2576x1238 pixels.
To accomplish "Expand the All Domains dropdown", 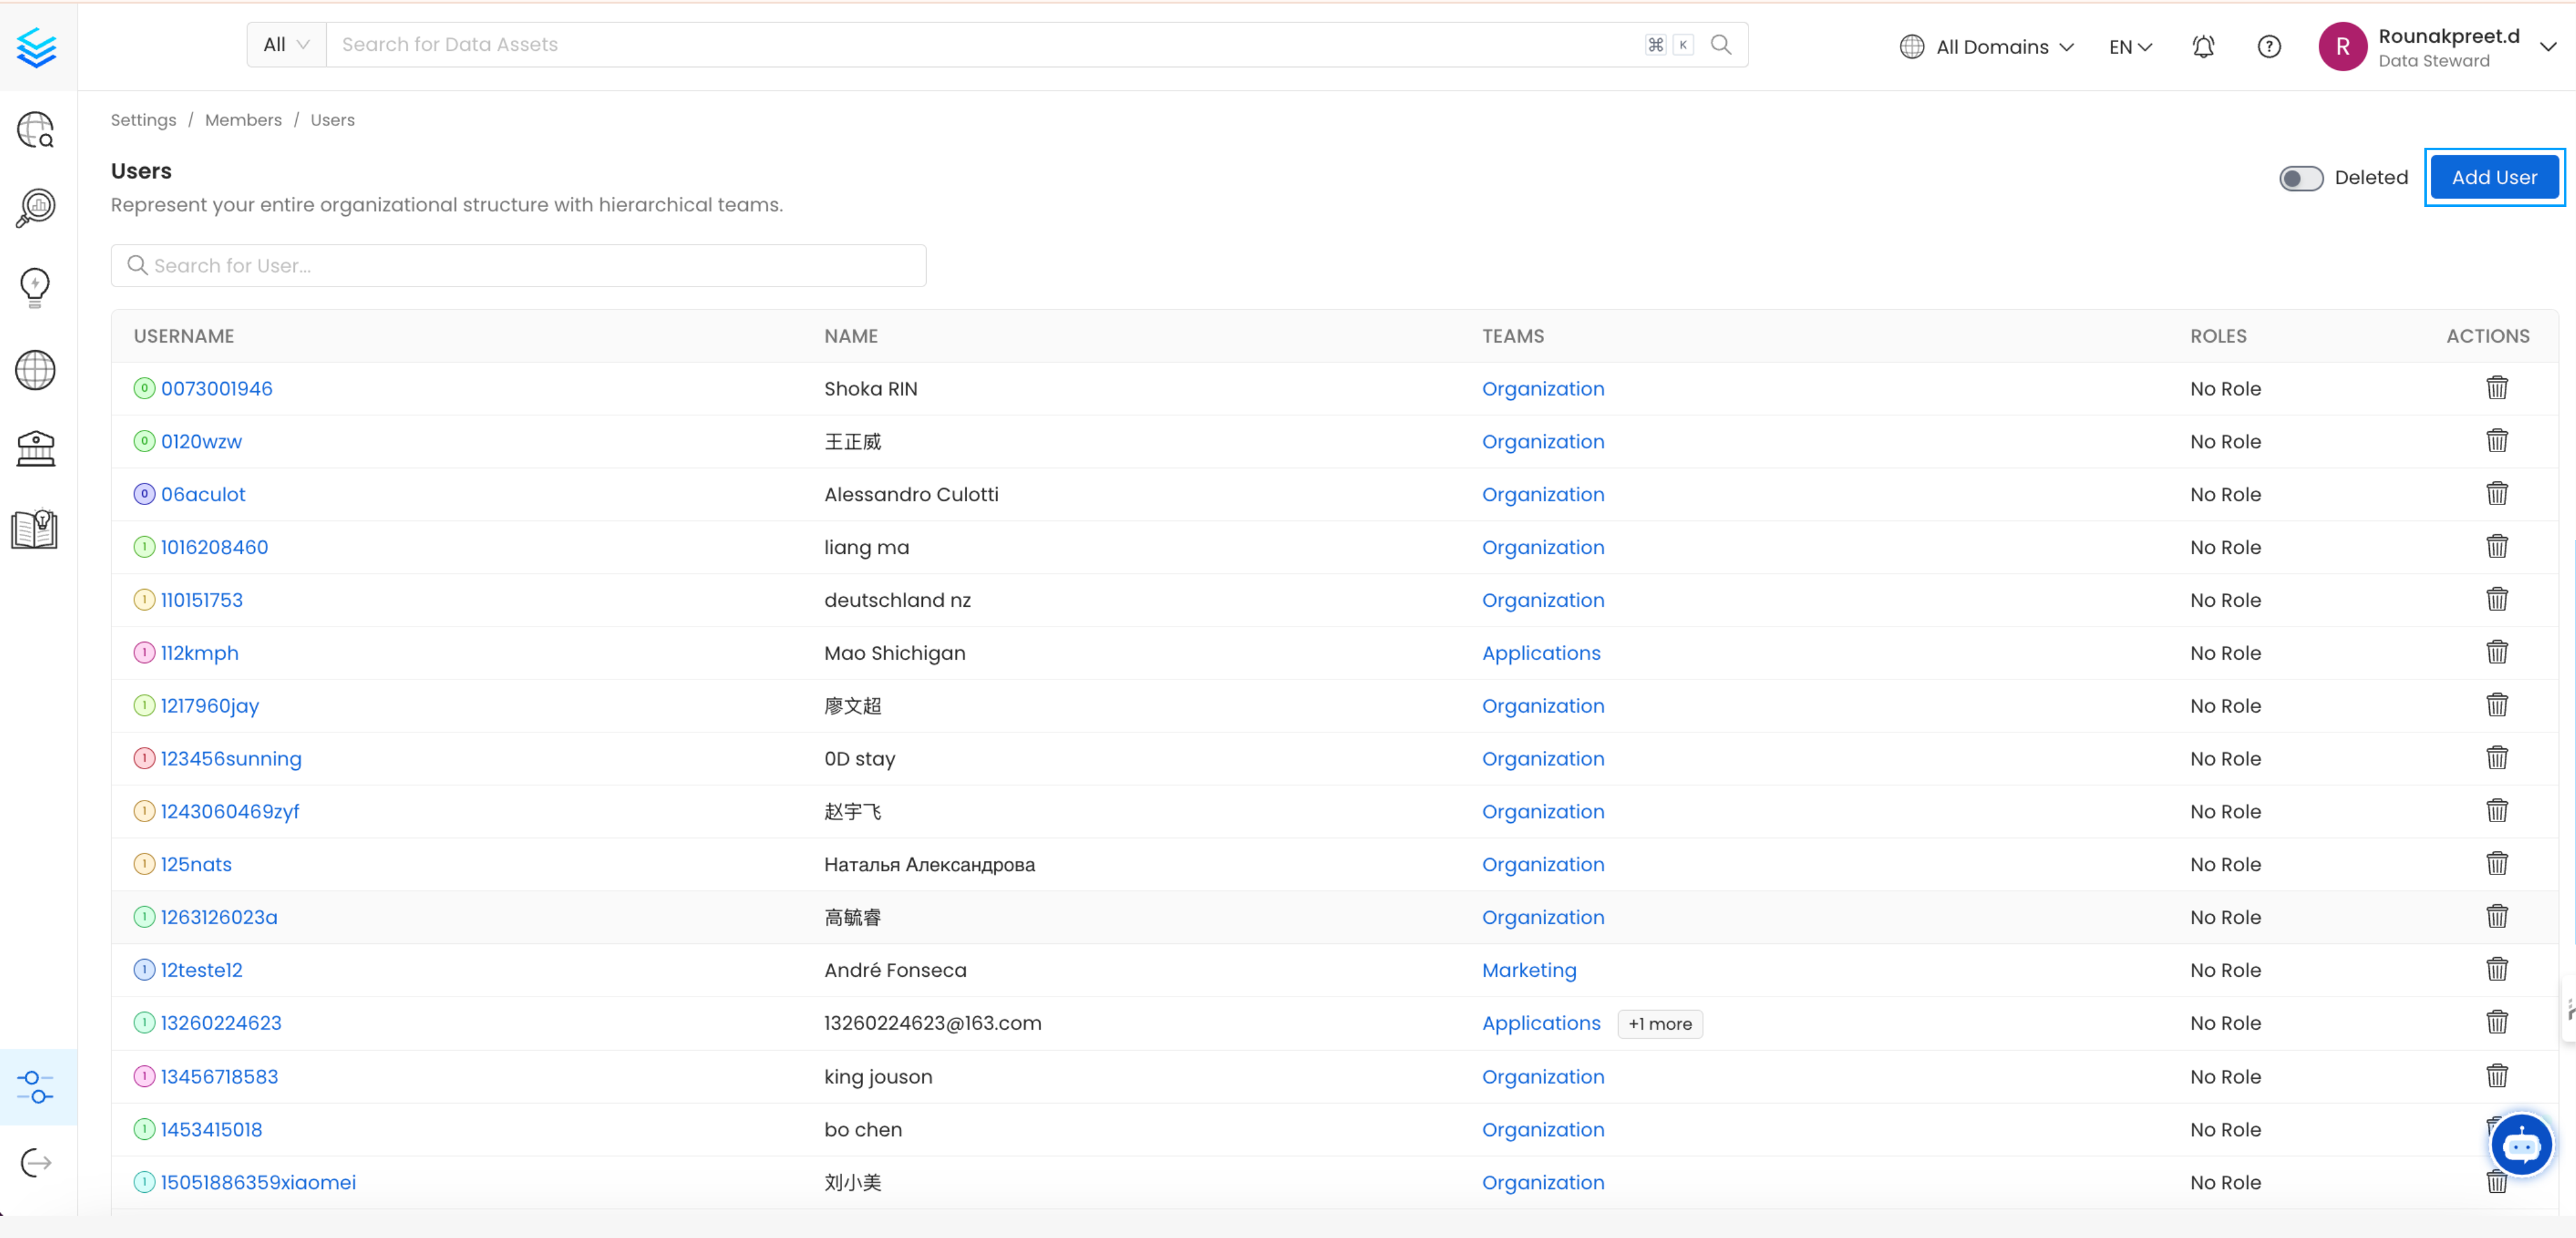I will (x=1989, y=45).
